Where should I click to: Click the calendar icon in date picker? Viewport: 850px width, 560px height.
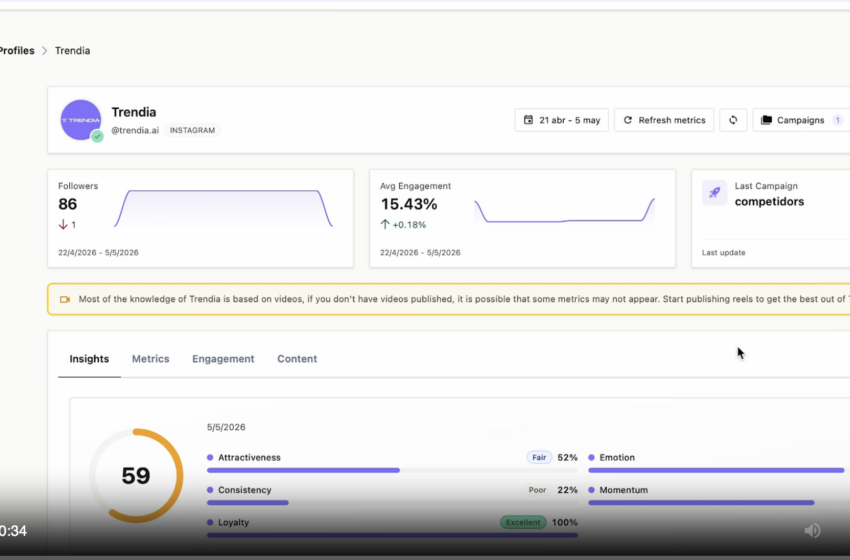pyautogui.click(x=528, y=120)
